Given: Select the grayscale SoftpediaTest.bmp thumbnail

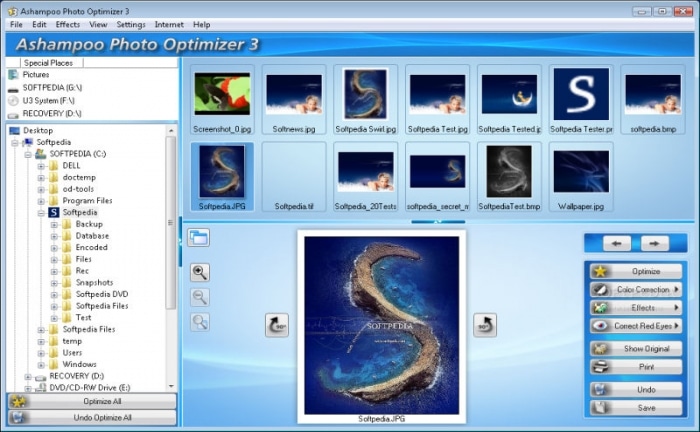Looking at the screenshot, I should pyautogui.click(x=509, y=177).
